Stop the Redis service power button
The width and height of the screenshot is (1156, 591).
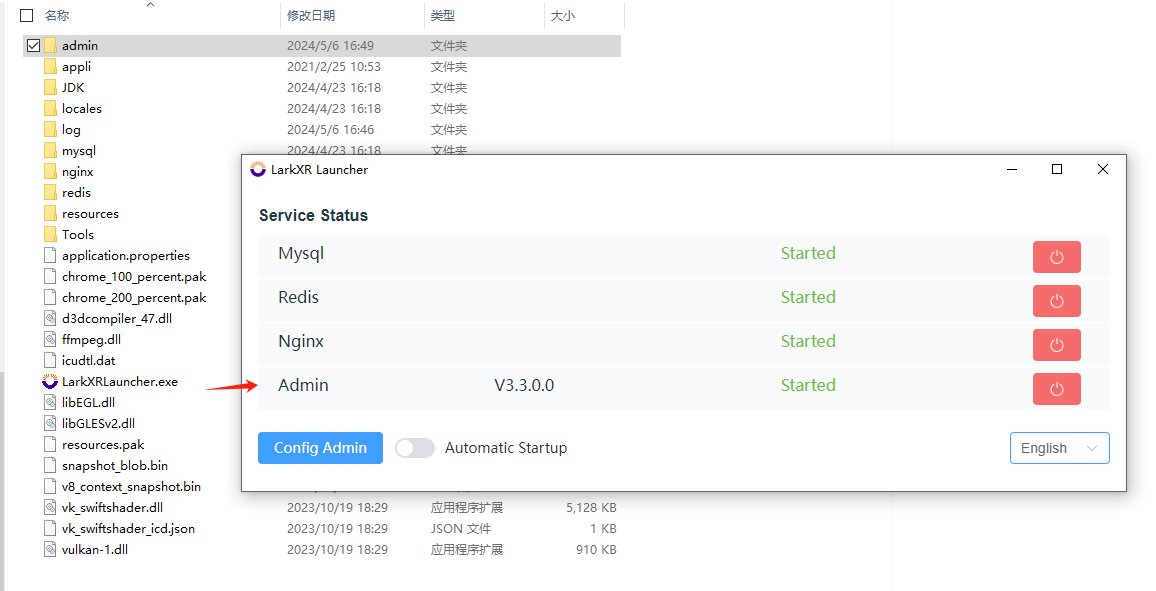tap(1056, 301)
